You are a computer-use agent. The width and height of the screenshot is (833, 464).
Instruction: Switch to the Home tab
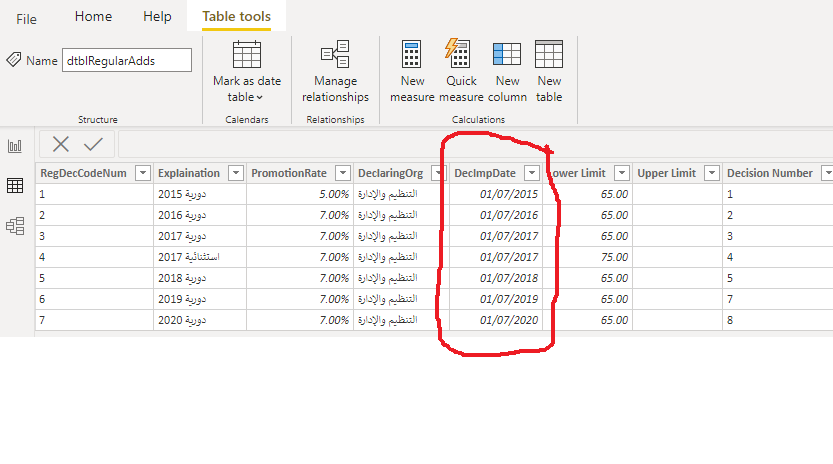[x=93, y=16]
